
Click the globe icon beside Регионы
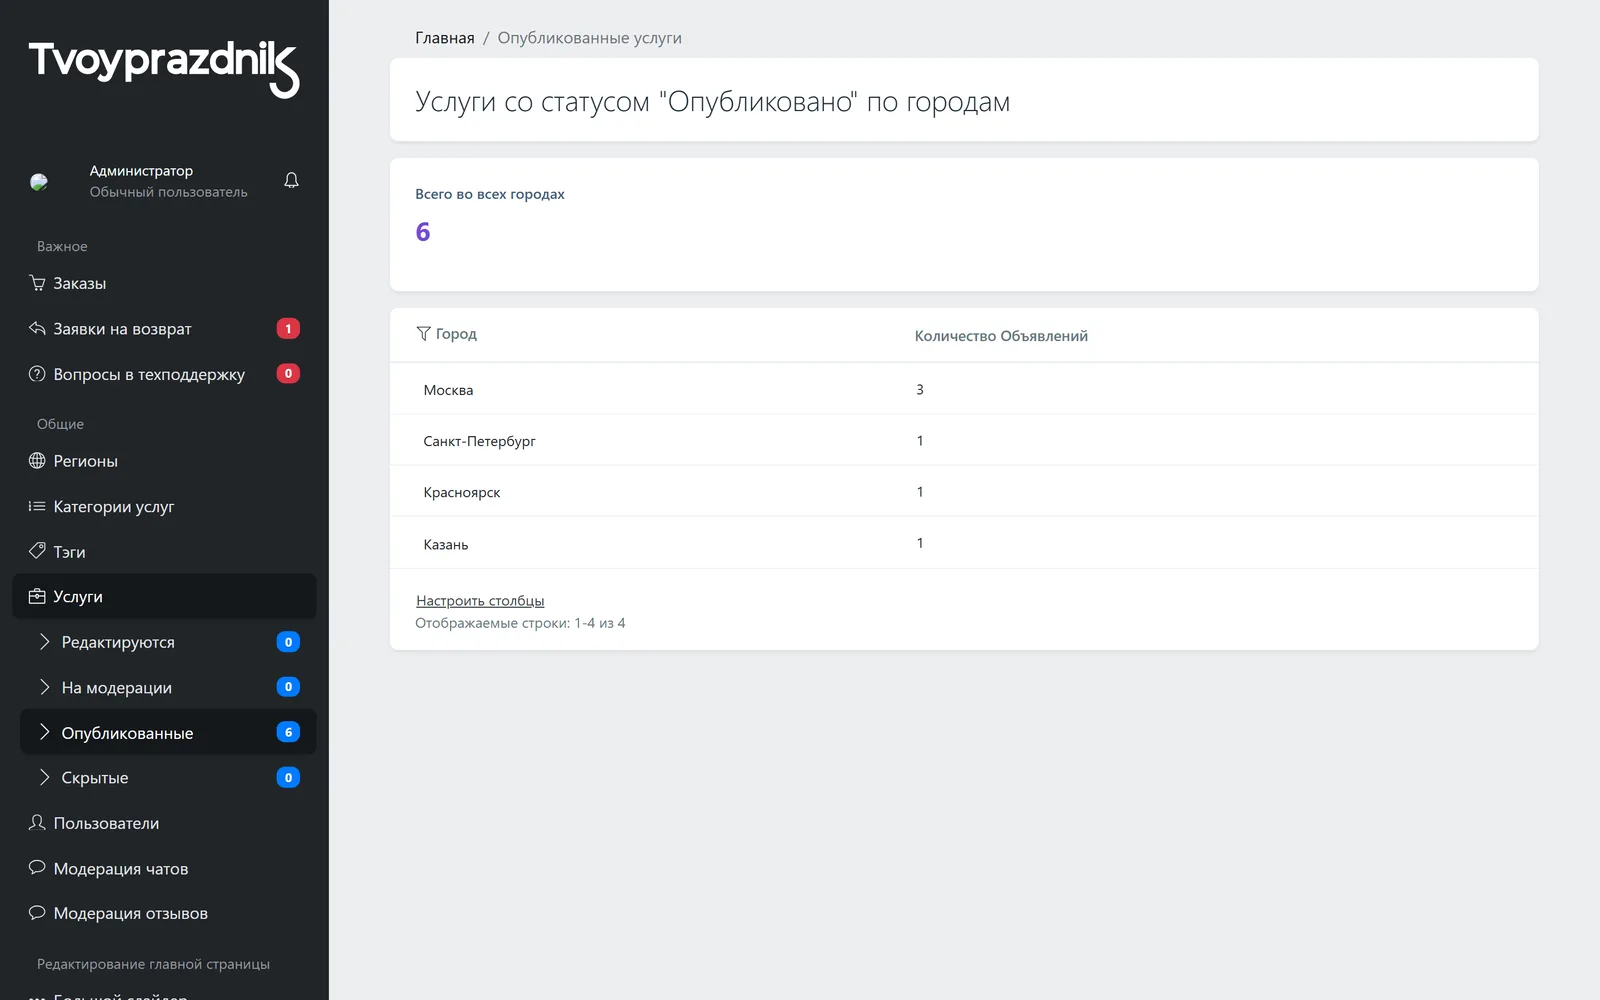37,460
